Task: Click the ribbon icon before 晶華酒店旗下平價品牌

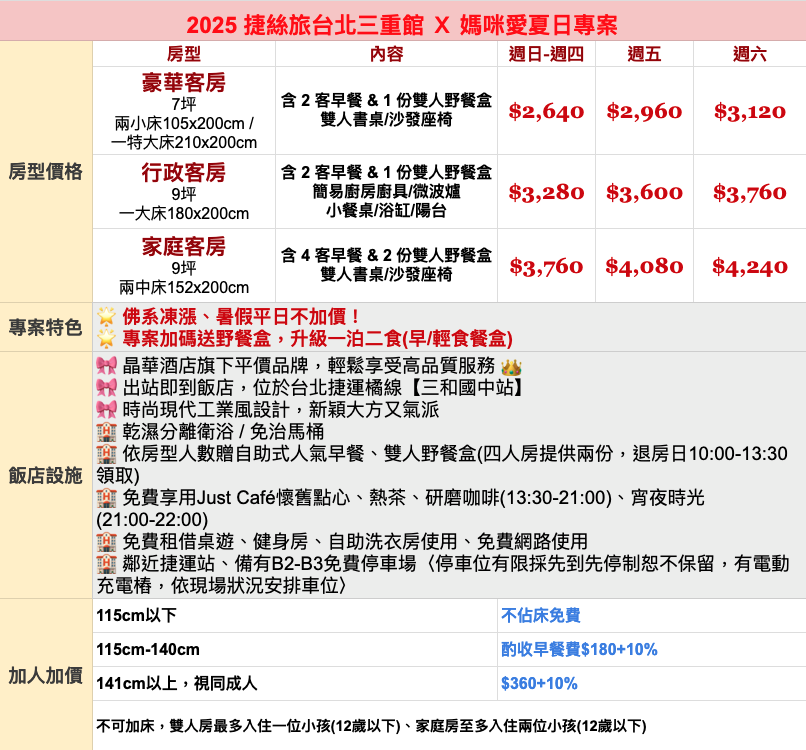Action: [x=106, y=365]
